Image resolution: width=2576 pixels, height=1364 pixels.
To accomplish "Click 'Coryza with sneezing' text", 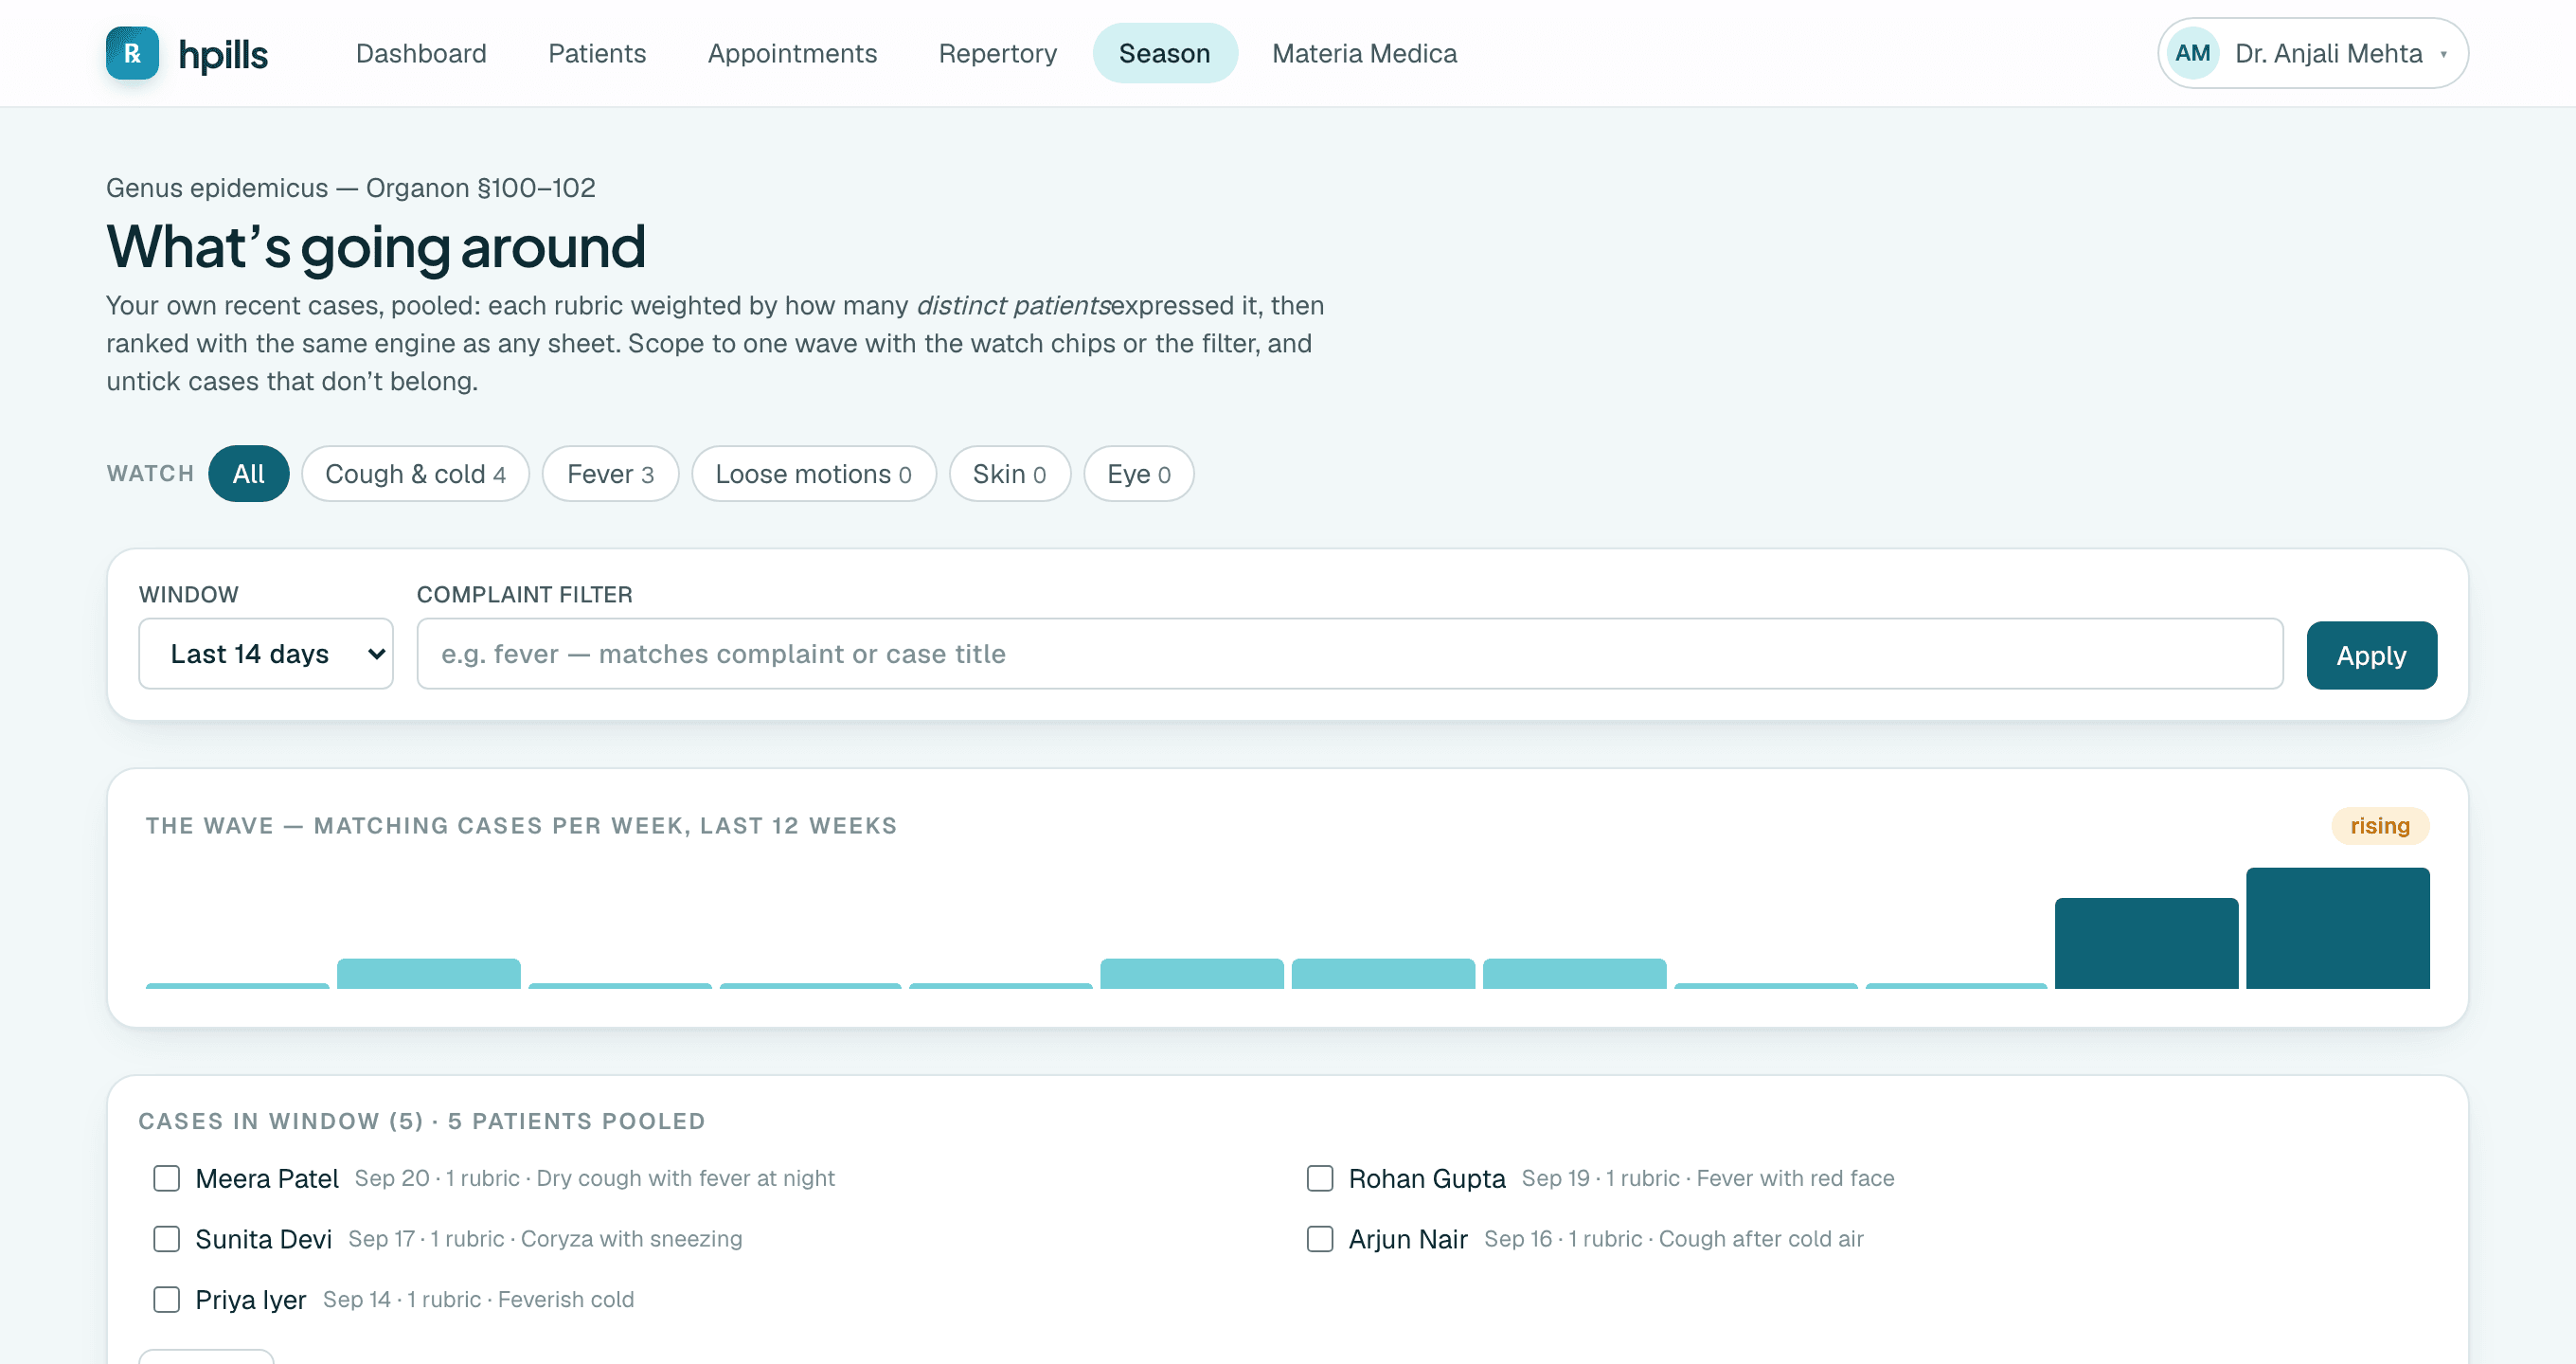I will [x=631, y=1240].
